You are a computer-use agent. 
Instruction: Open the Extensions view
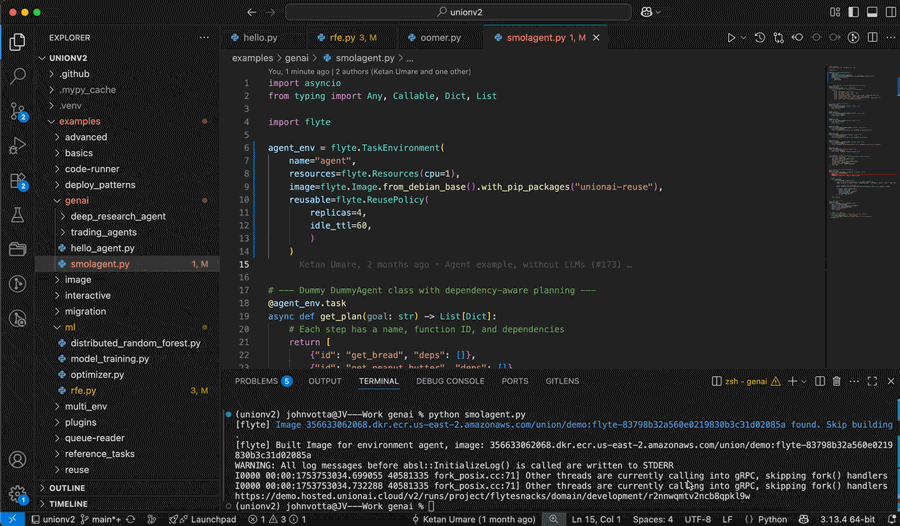pos(17,181)
